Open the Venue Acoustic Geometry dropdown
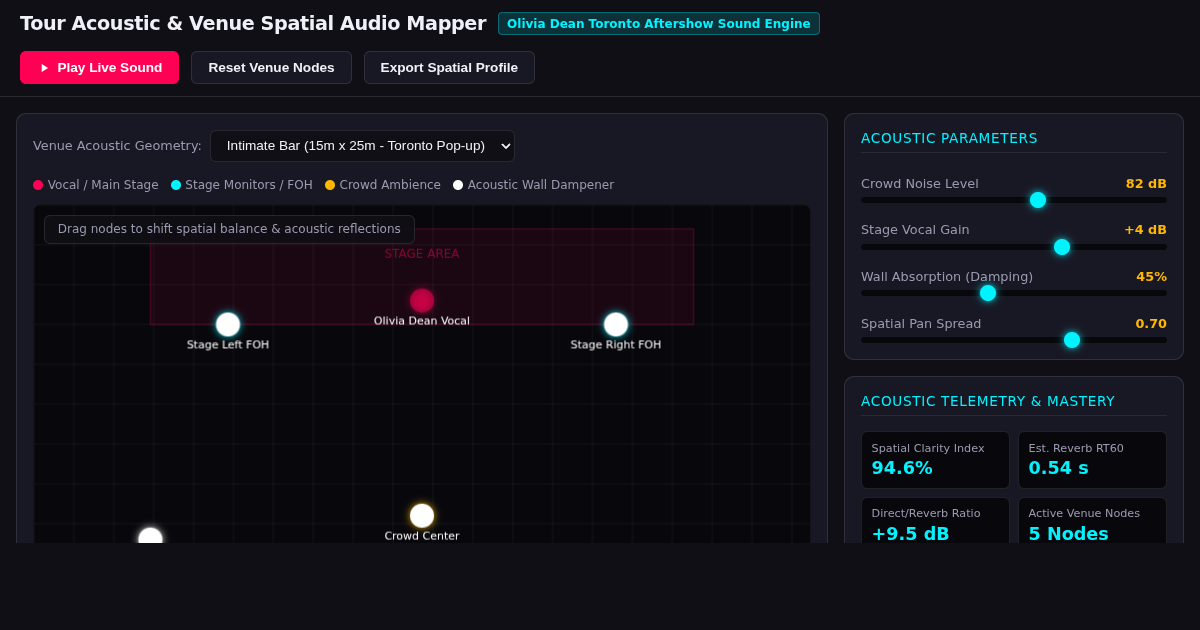Screen dimensions: 1200x630 (362, 146)
